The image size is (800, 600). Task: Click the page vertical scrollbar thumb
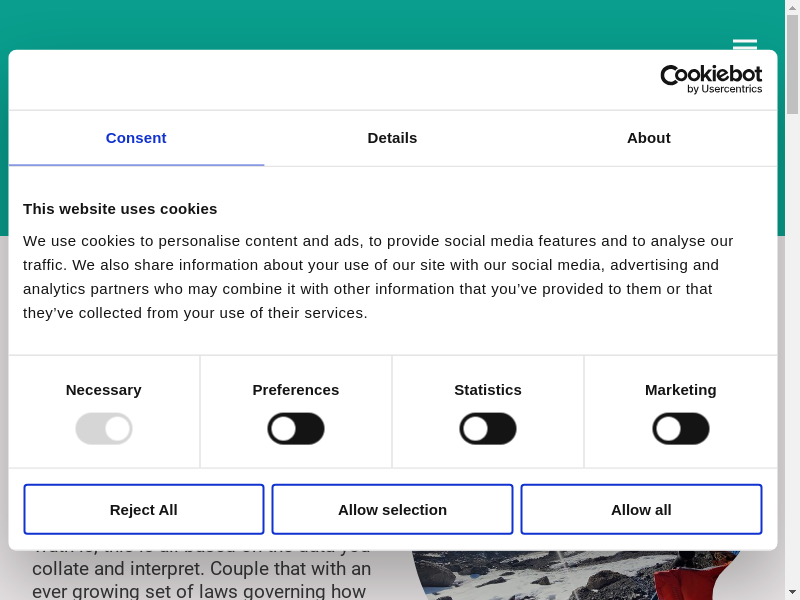792,65
